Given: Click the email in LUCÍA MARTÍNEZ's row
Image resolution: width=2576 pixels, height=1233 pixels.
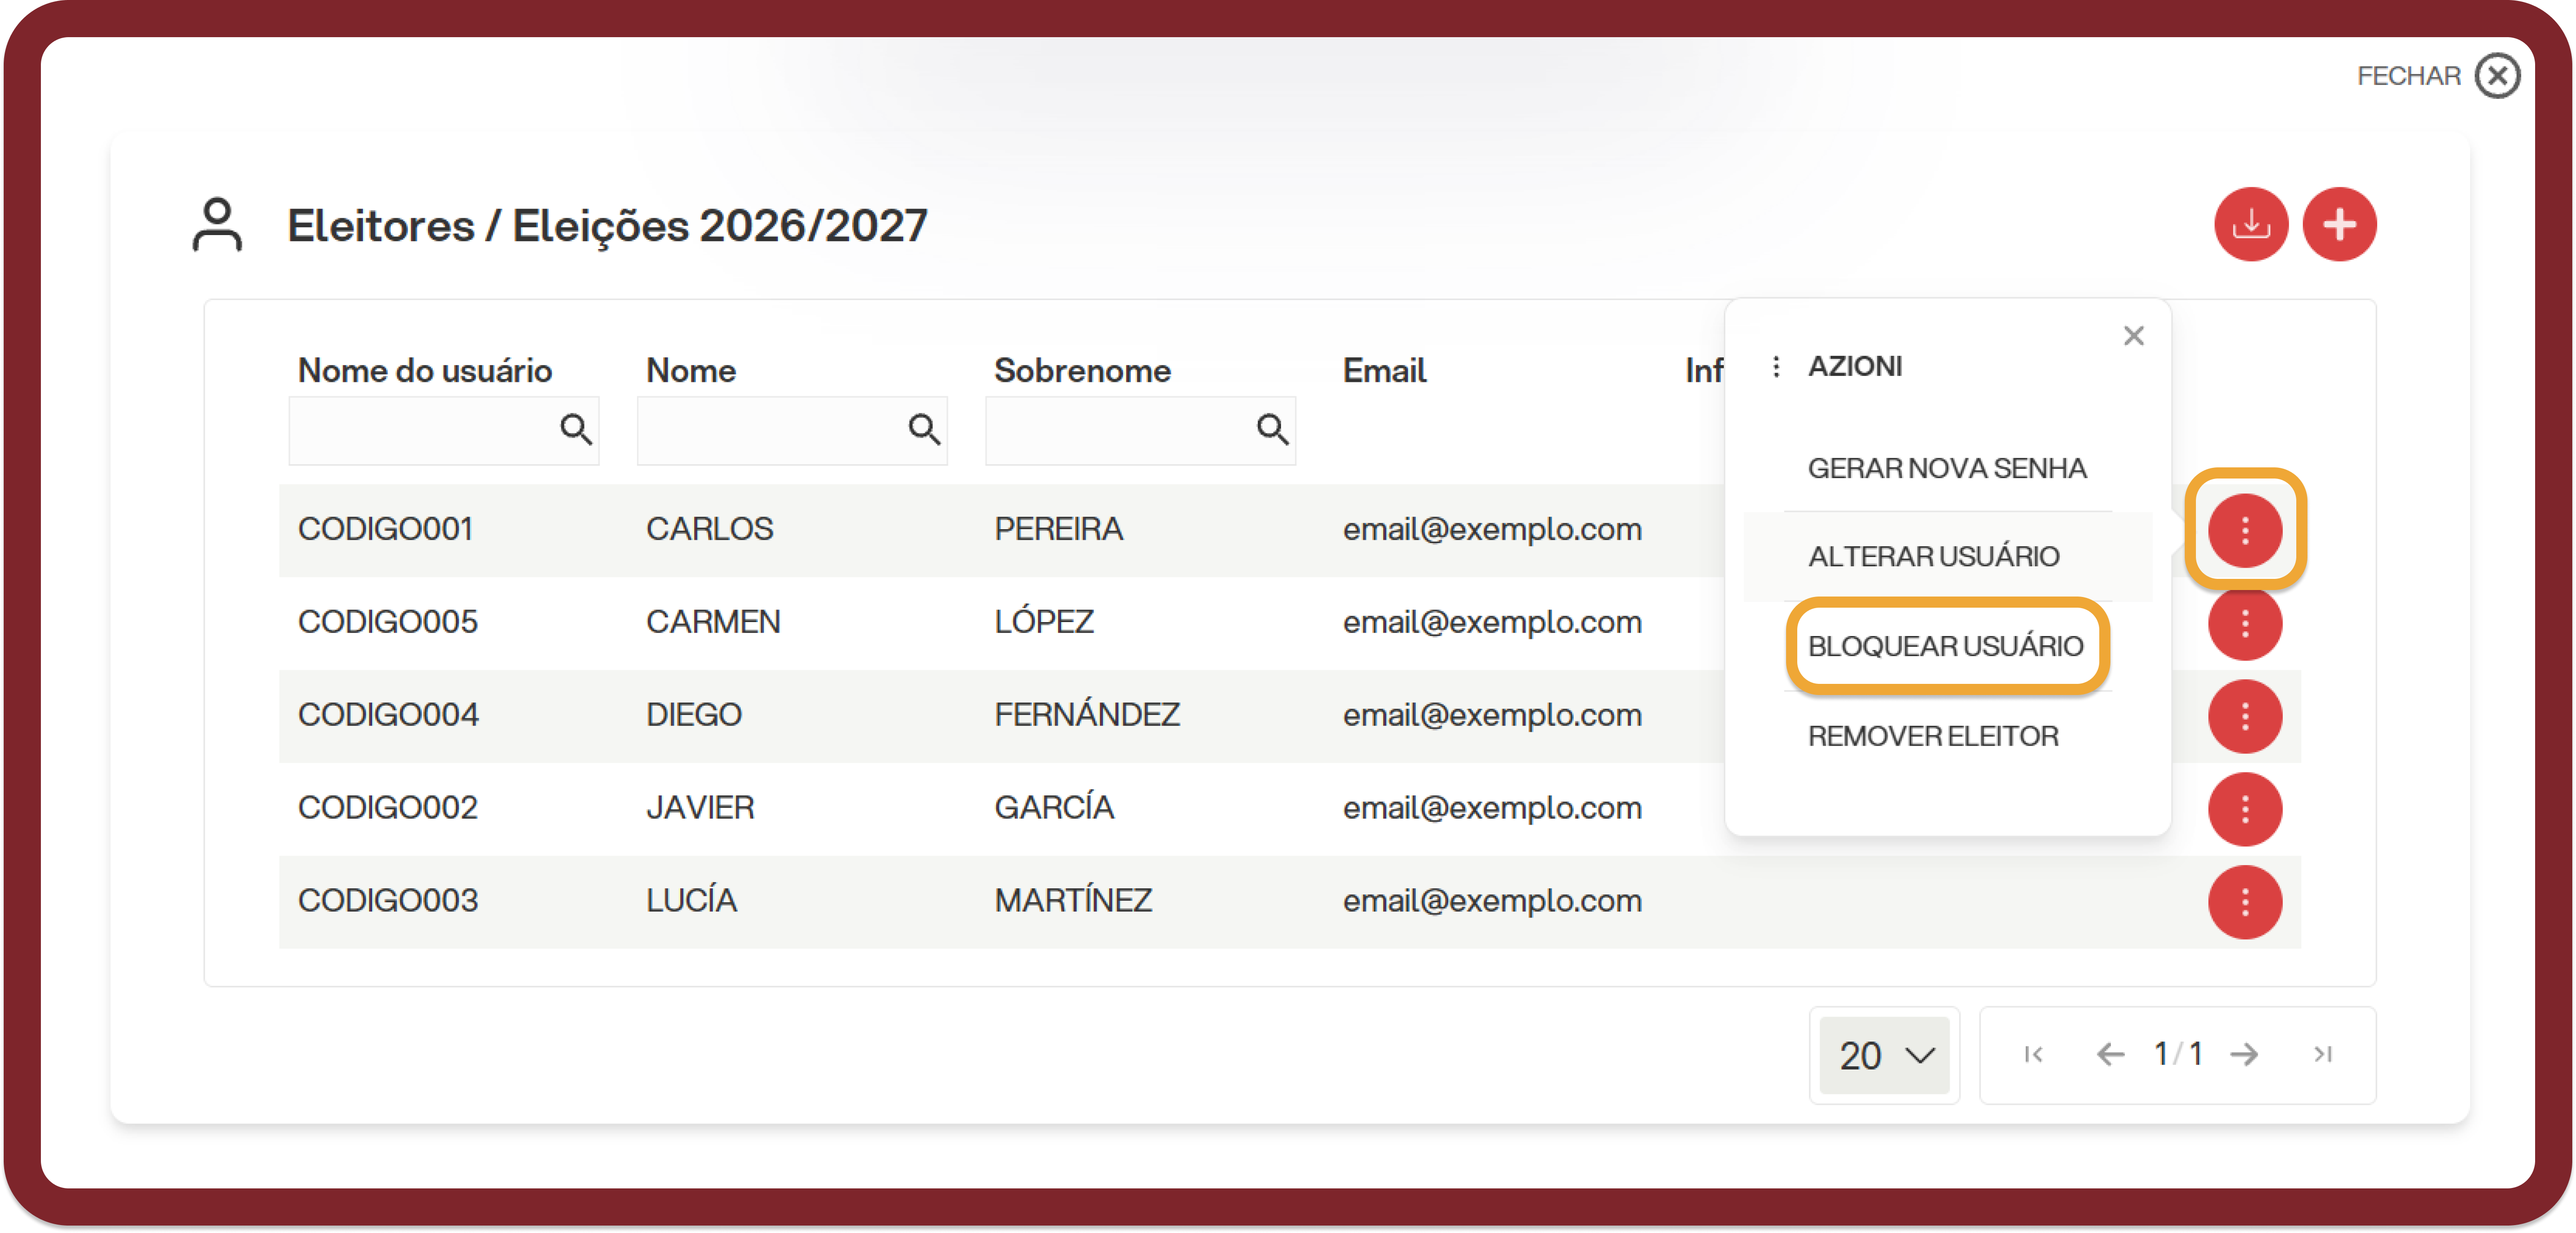Looking at the screenshot, I should click(x=1492, y=902).
